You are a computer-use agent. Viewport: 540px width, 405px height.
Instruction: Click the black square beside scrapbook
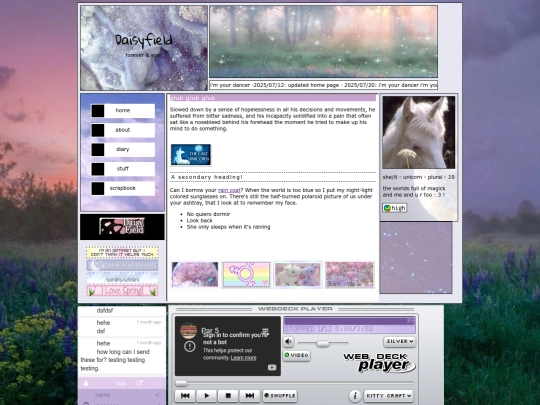click(x=98, y=189)
